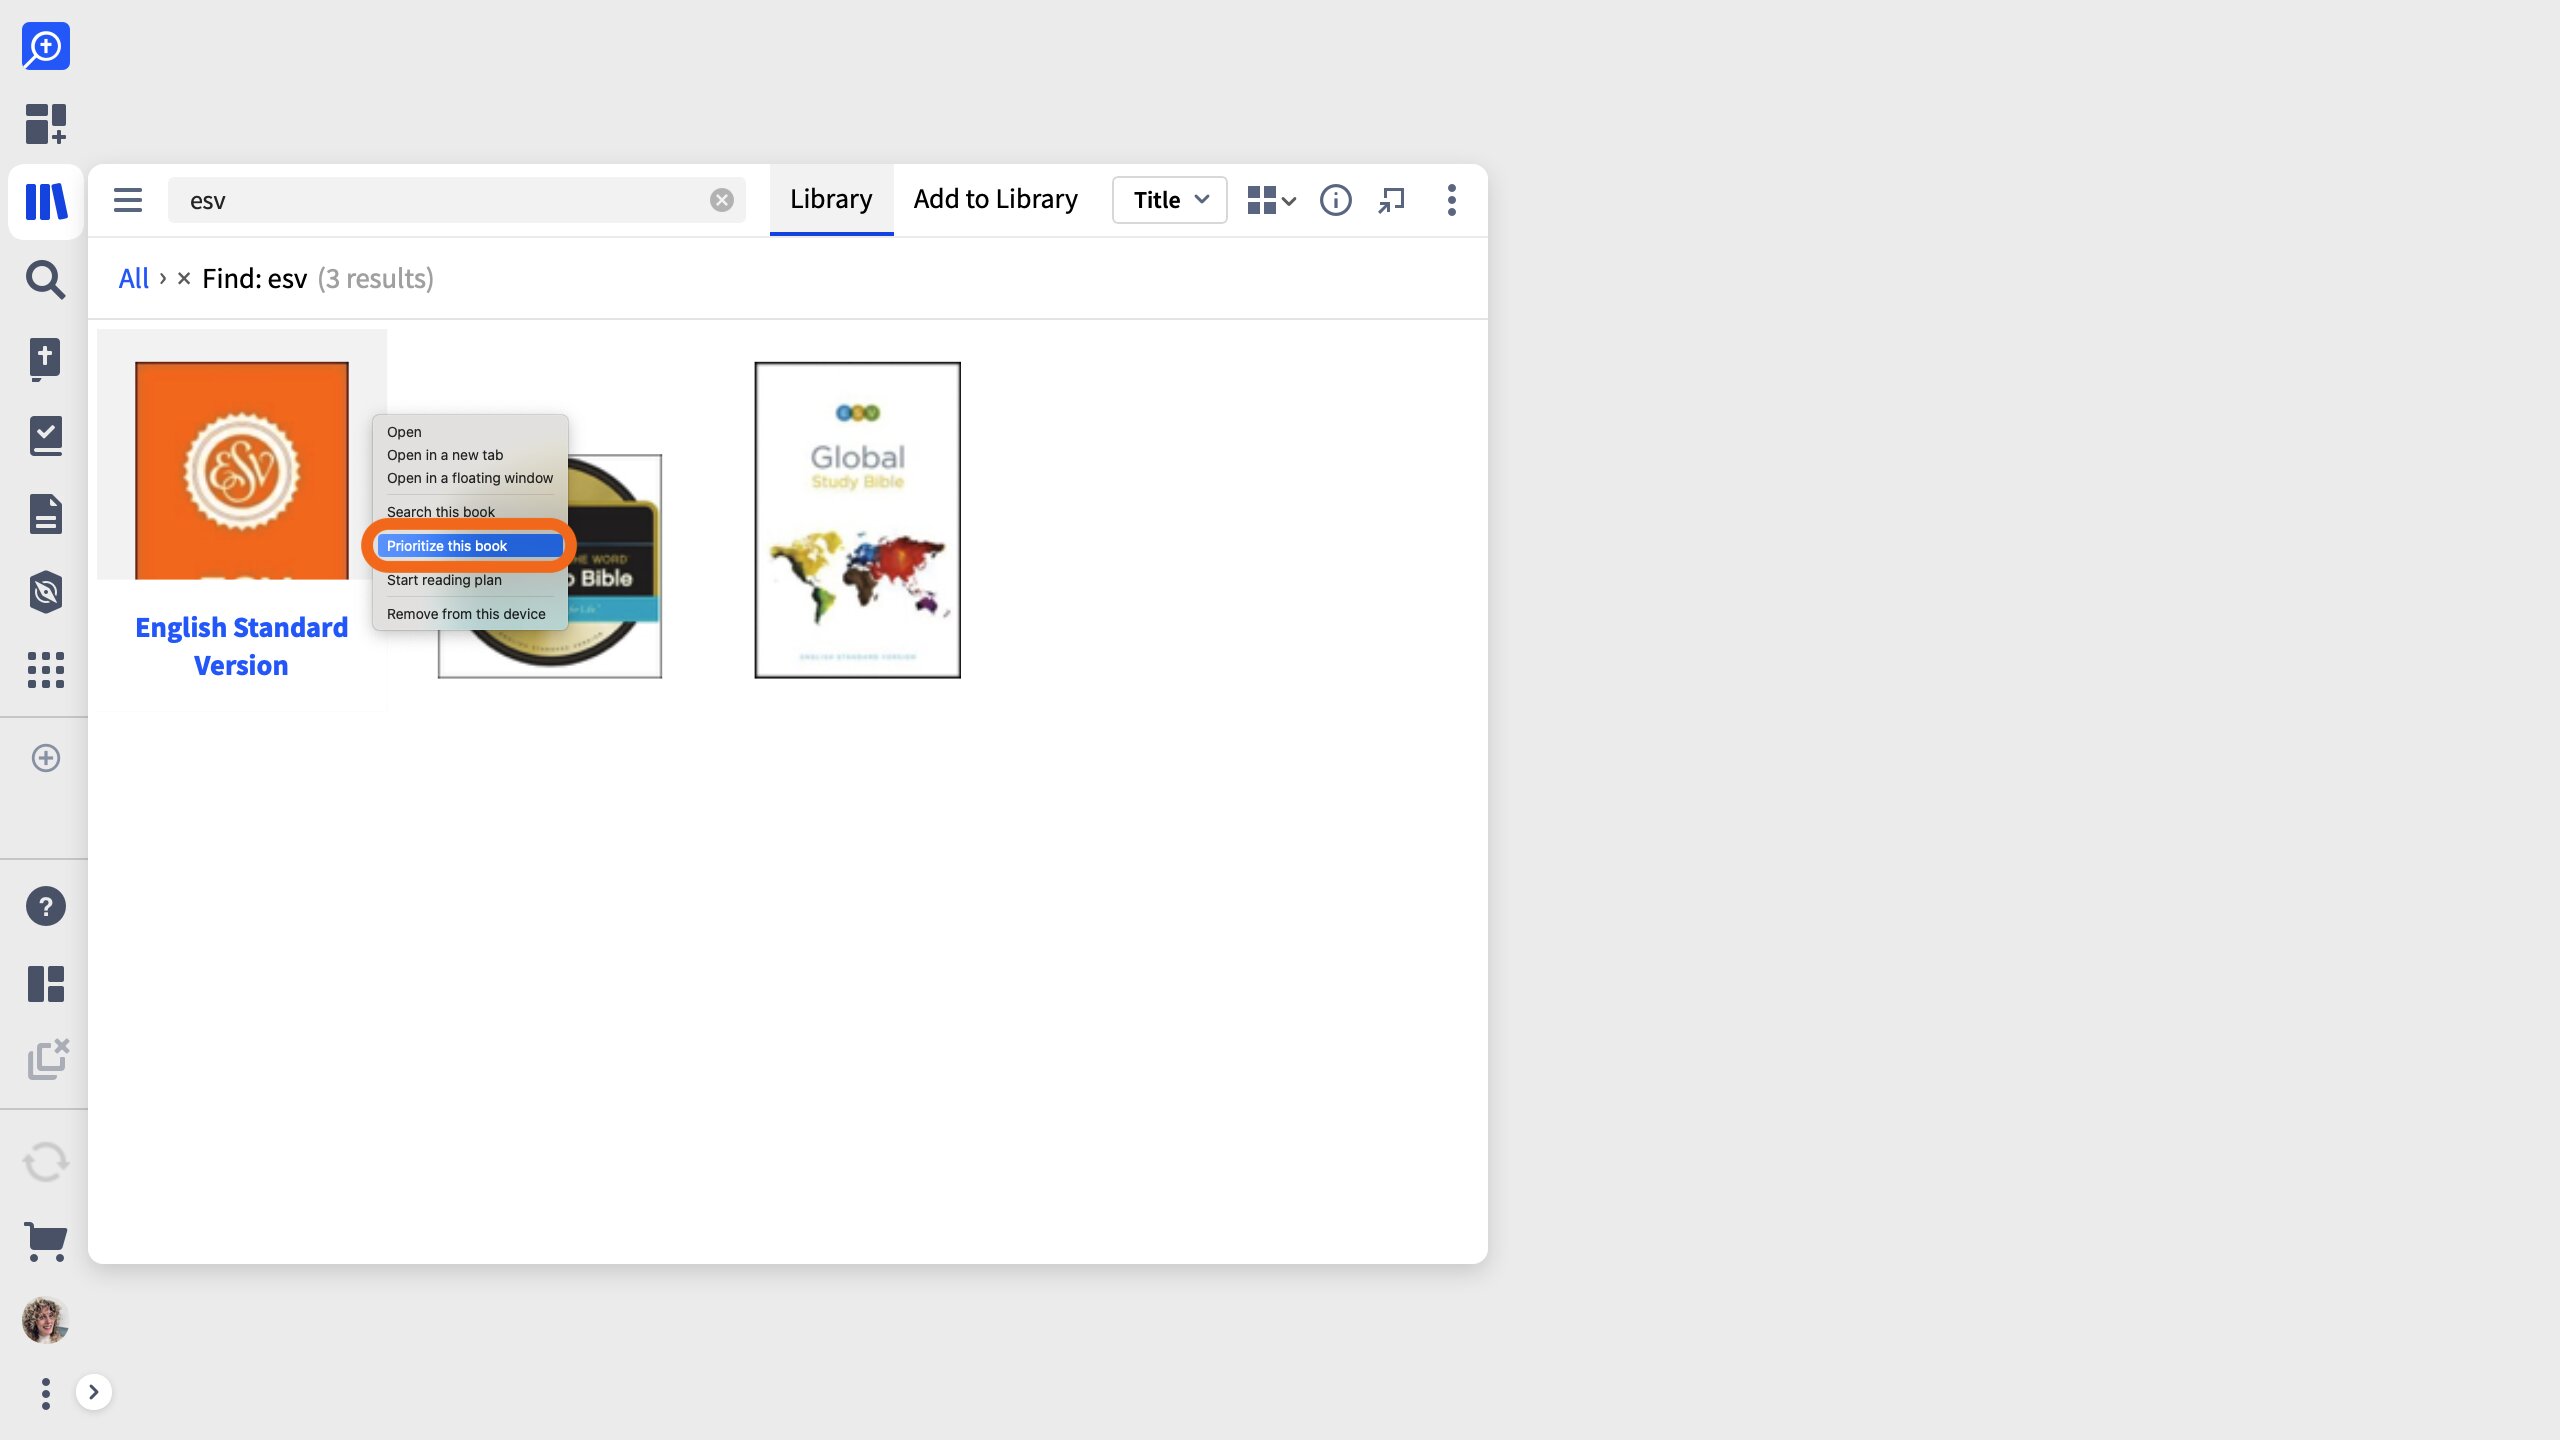Open the Title sort dropdown
This screenshot has width=2560, height=1440.
1170,200
